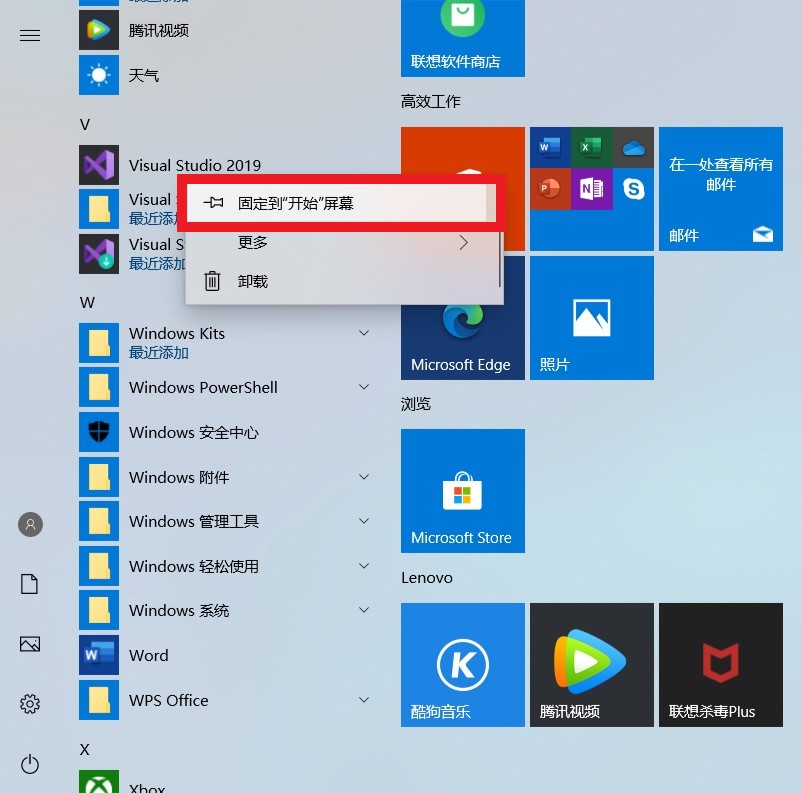This screenshot has width=802, height=793.
Task: Open the Settings gear icon
Action: 30,704
